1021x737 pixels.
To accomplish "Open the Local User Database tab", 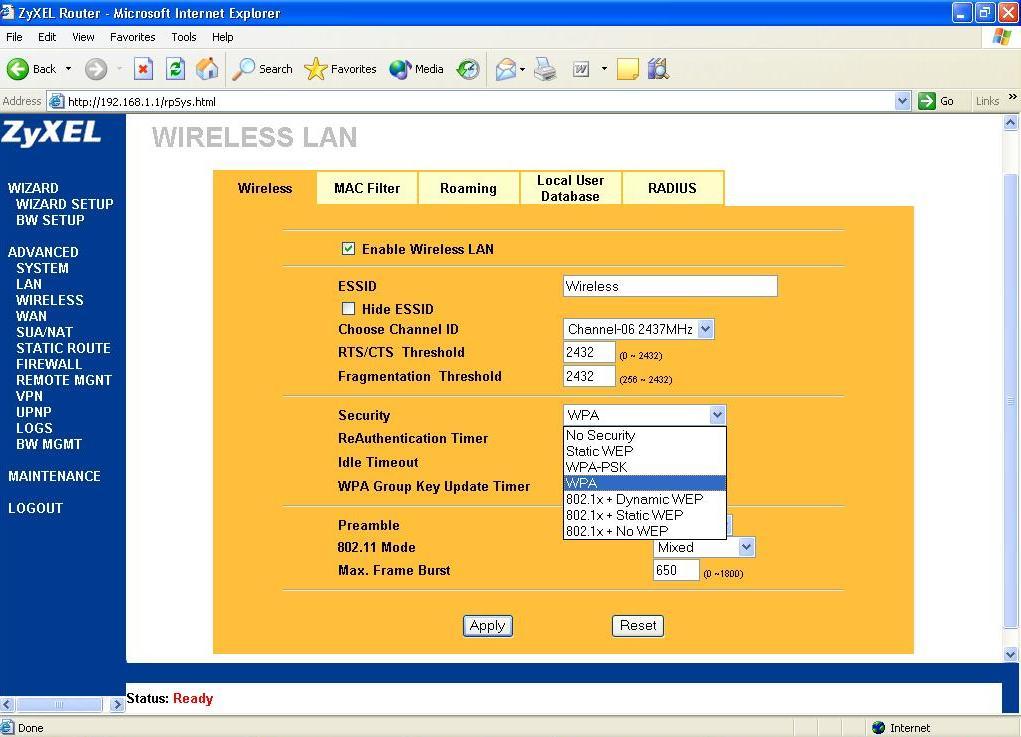I will (x=570, y=188).
